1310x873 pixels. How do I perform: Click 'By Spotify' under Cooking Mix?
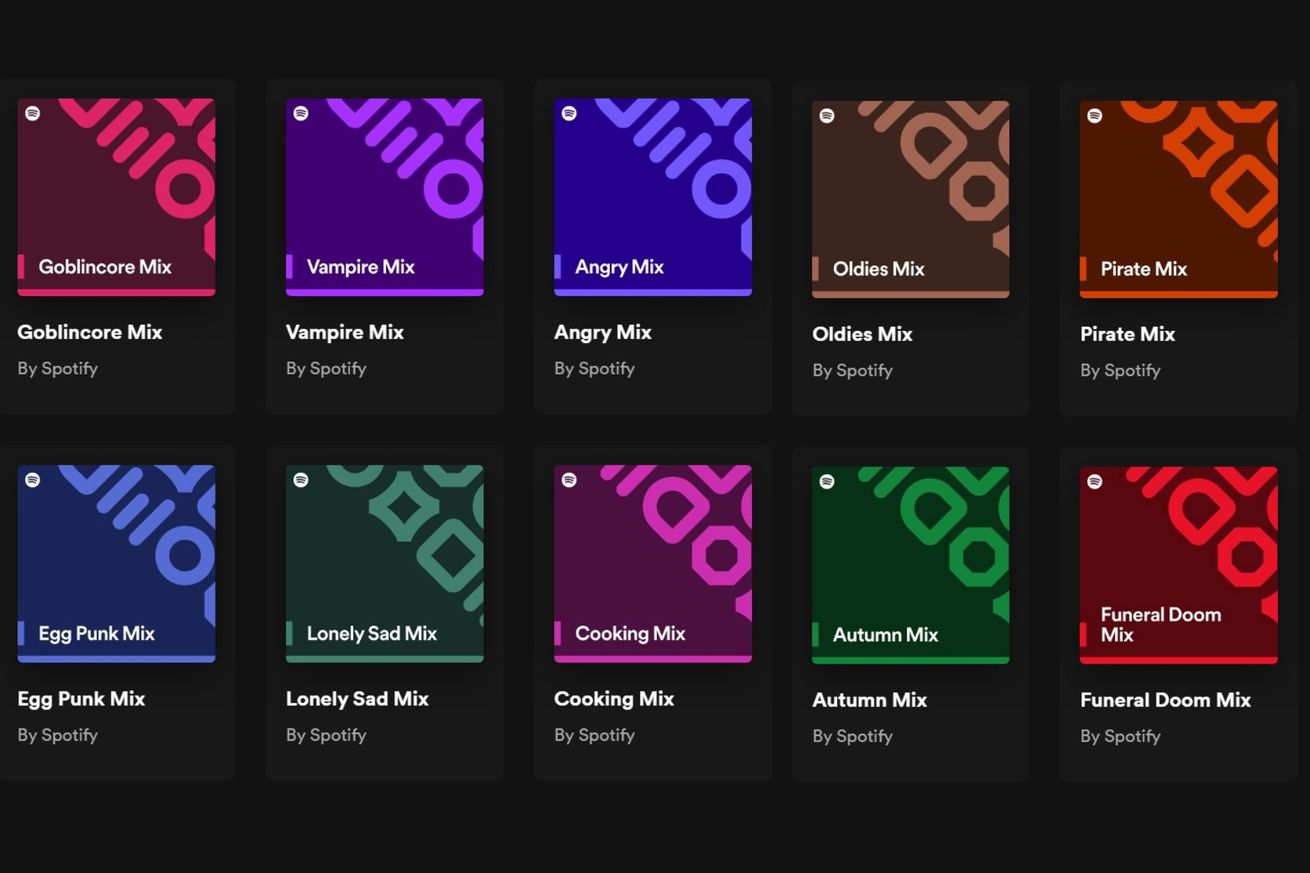tap(595, 735)
